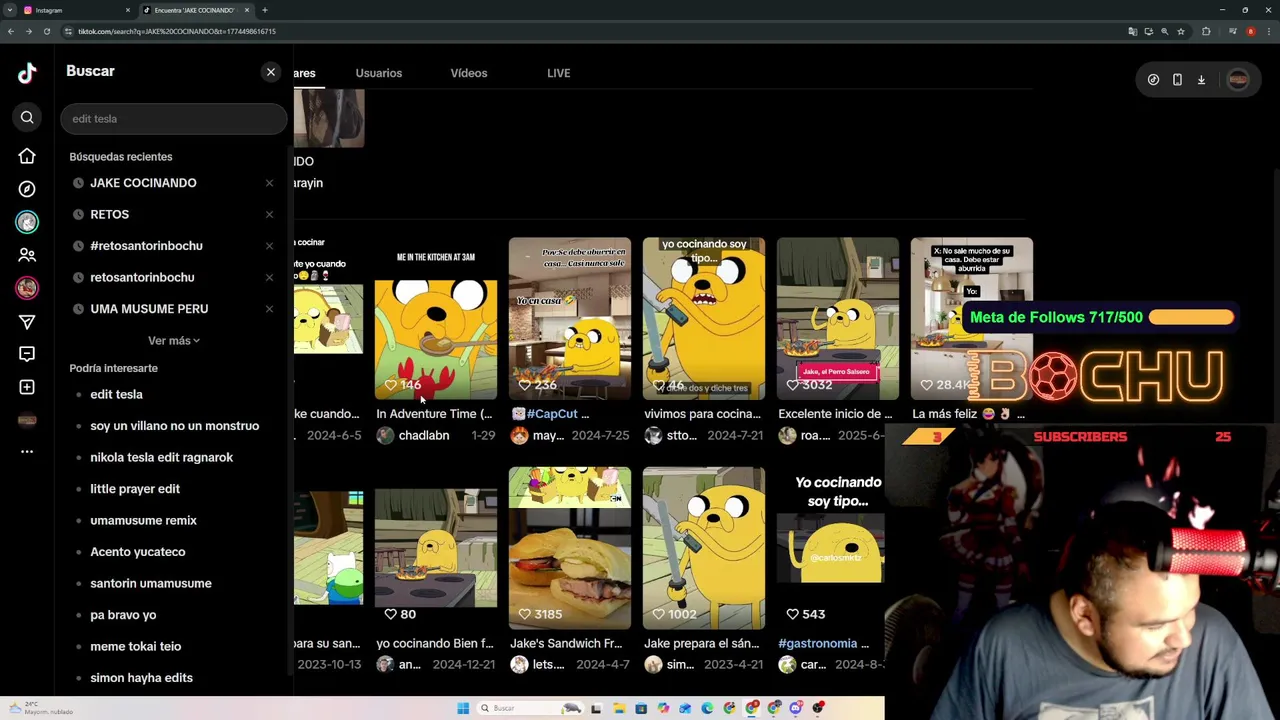This screenshot has height=720, width=1280.
Task: Click the search field showing edit tesla
Action: 174,119
